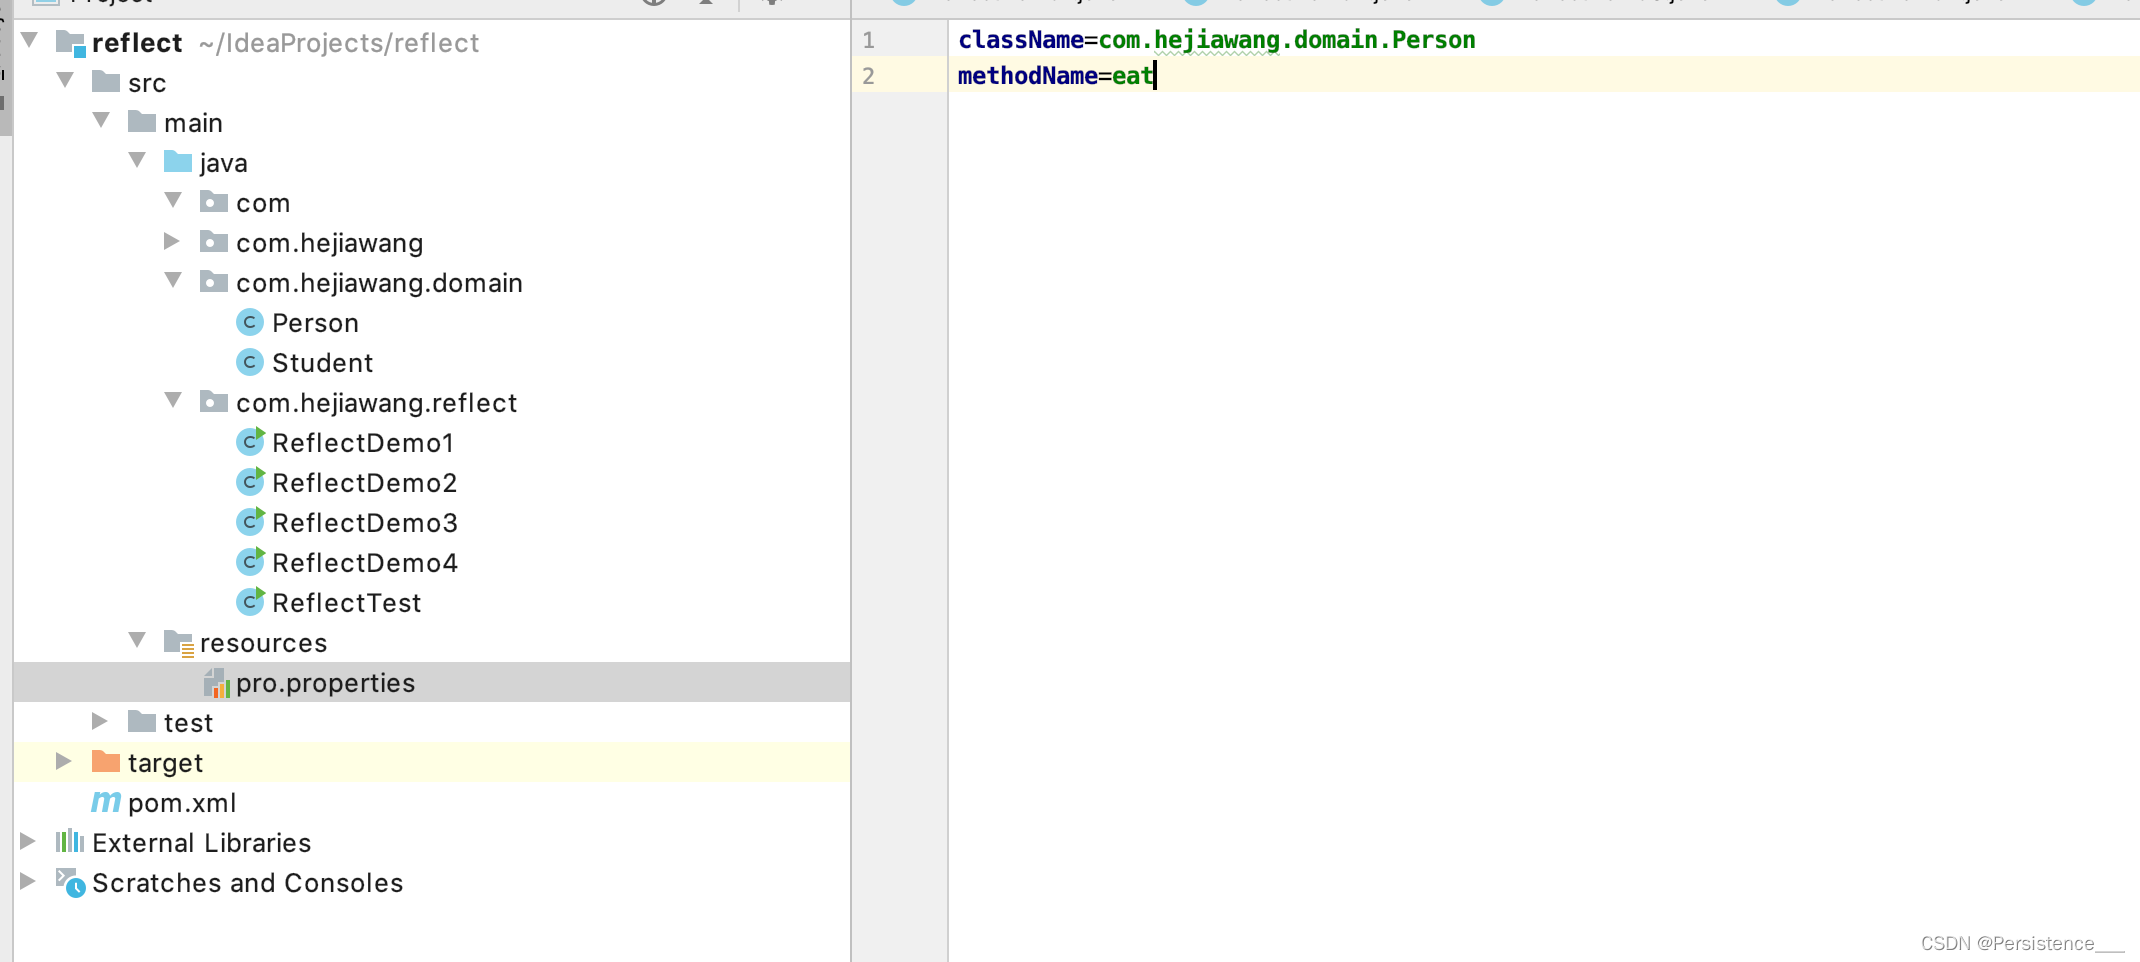This screenshot has height=962, width=2140.
Task: Select the target folder
Action: click(x=165, y=763)
